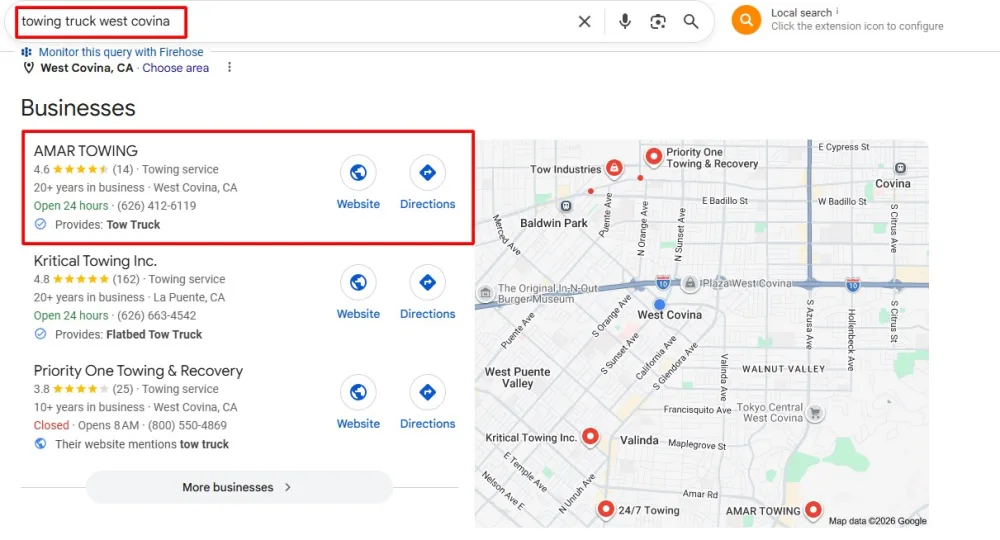Click the checkmark icon next to Provides: Tow Truck
1000x540 pixels.
[x=40, y=224]
